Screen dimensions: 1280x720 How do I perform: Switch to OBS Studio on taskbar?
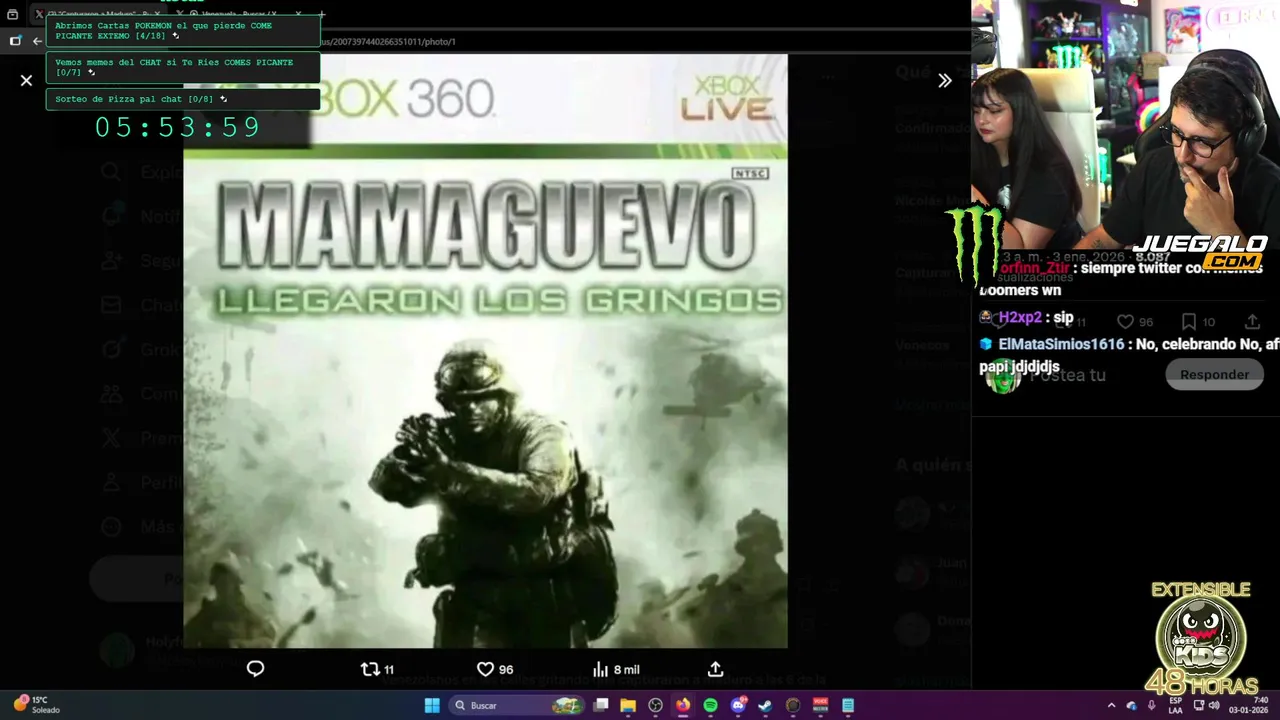(655, 705)
